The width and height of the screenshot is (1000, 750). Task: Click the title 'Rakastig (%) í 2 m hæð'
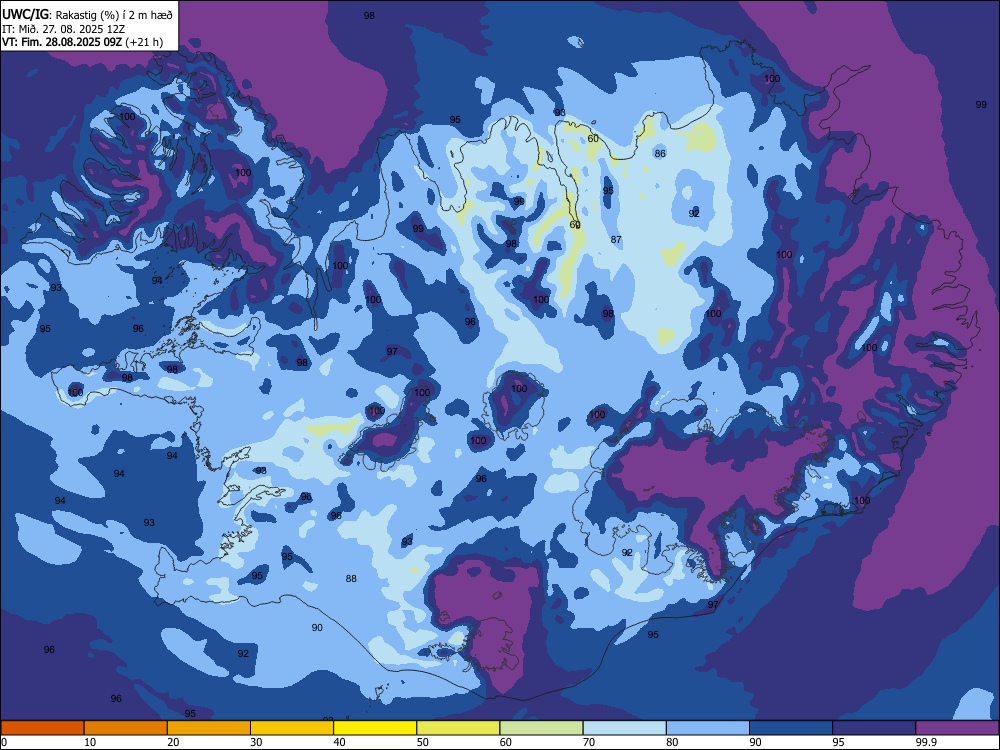tap(115, 14)
